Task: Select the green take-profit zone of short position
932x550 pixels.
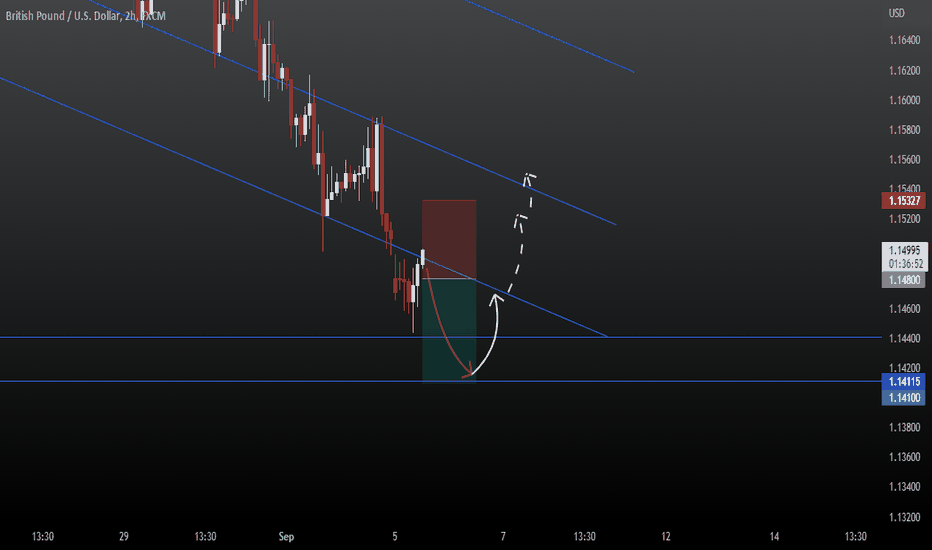Action: click(x=449, y=331)
